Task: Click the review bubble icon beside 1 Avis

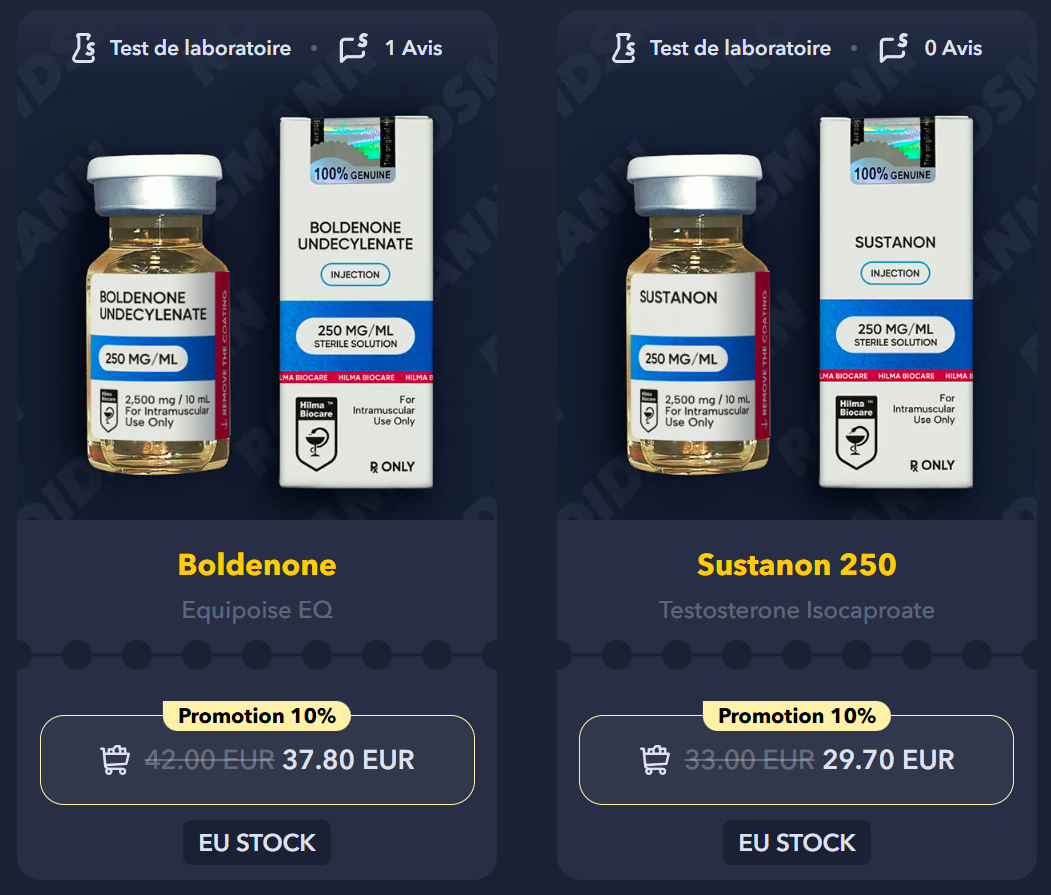Action: pos(353,48)
